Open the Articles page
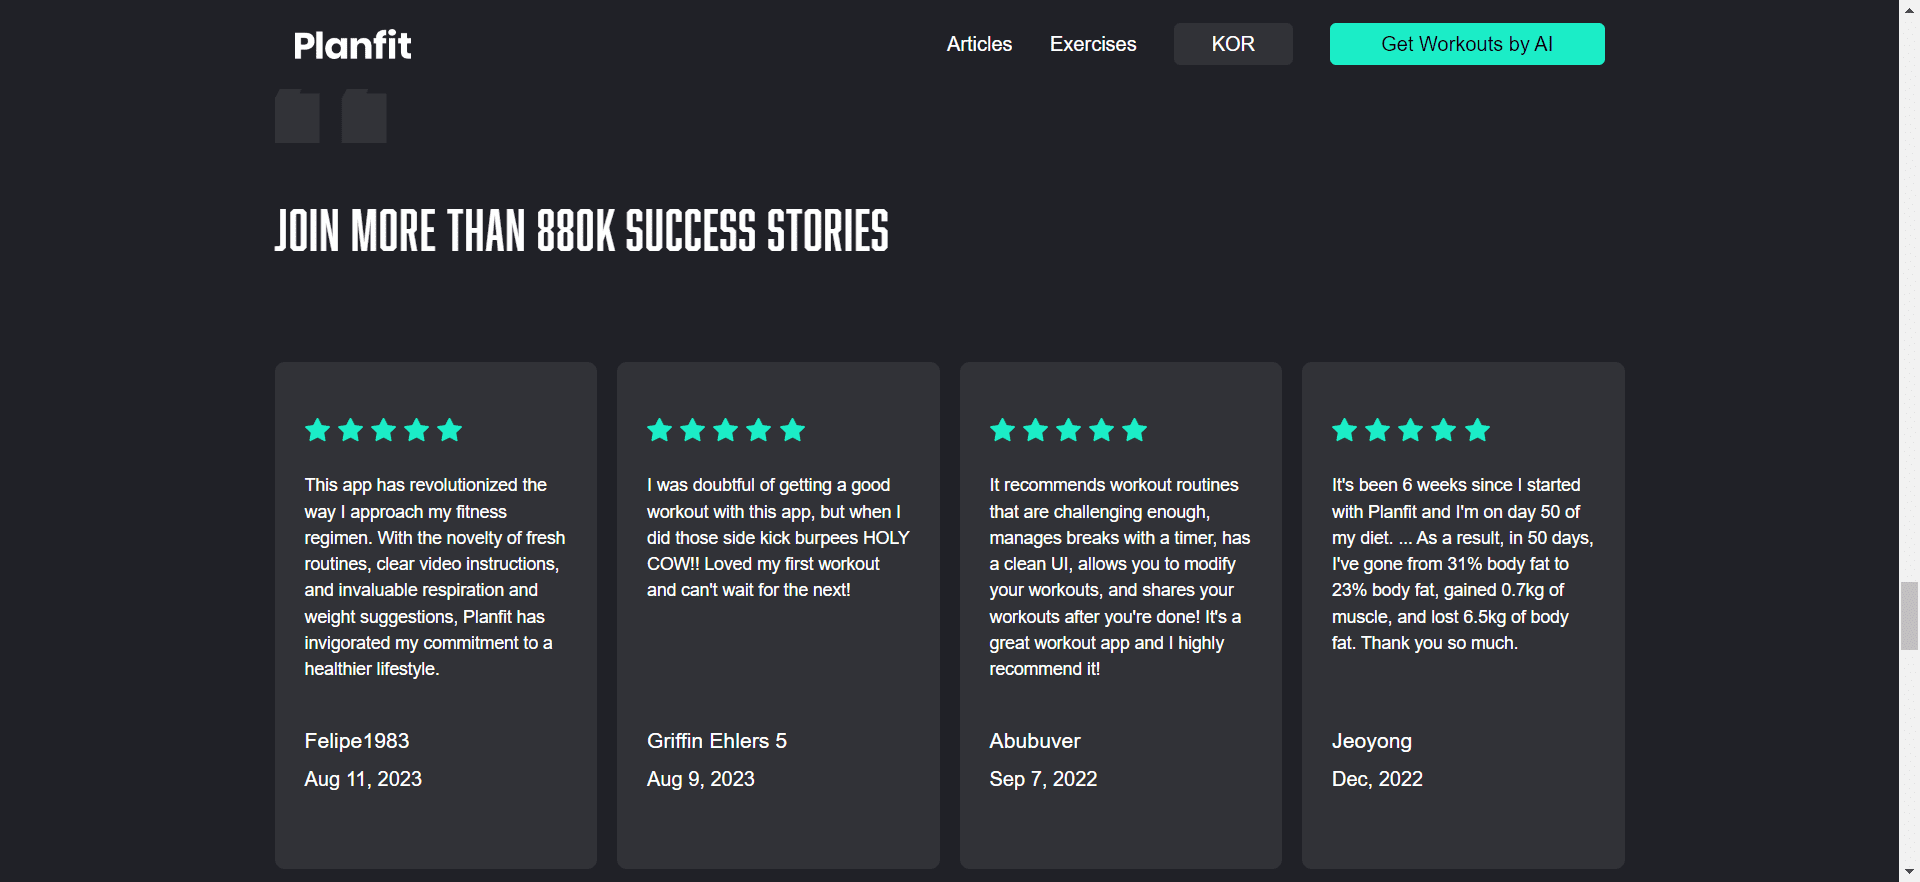This screenshot has width=1920, height=882. [x=979, y=44]
